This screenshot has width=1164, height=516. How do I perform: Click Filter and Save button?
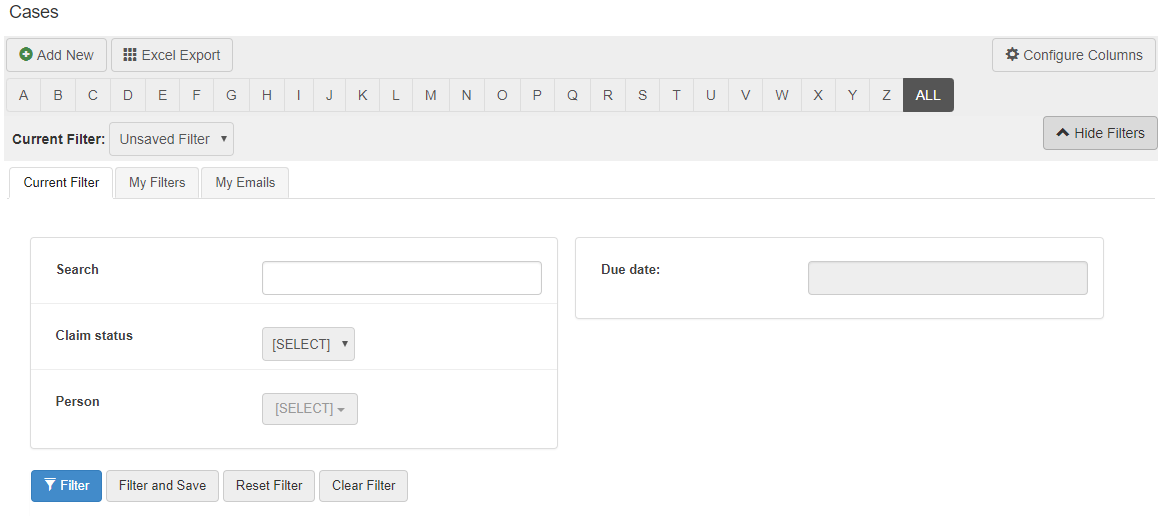(x=162, y=485)
